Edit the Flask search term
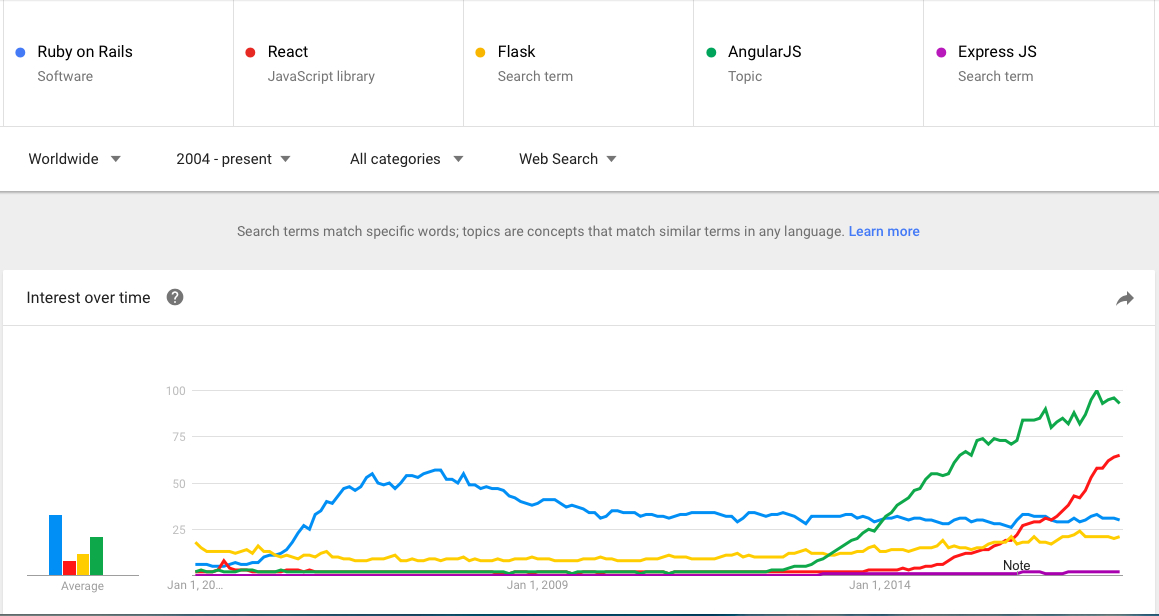 click(x=578, y=64)
